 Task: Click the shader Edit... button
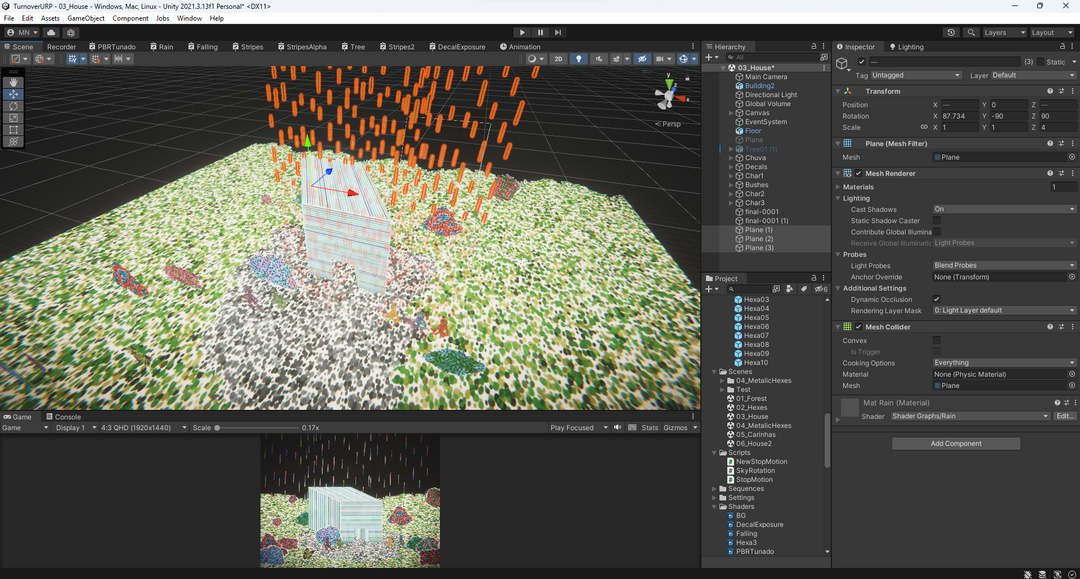tap(1063, 417)
